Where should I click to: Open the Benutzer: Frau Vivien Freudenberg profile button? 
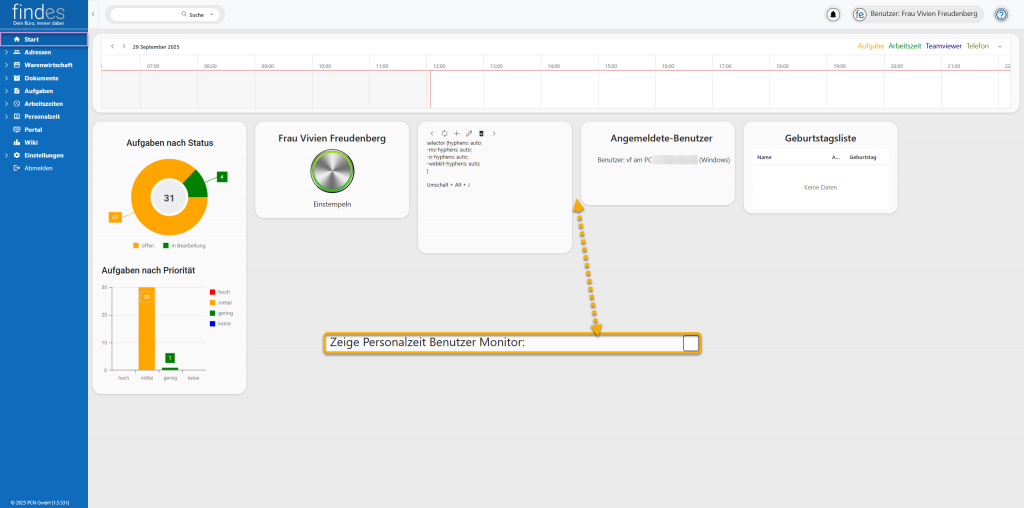tap(917, 15)
